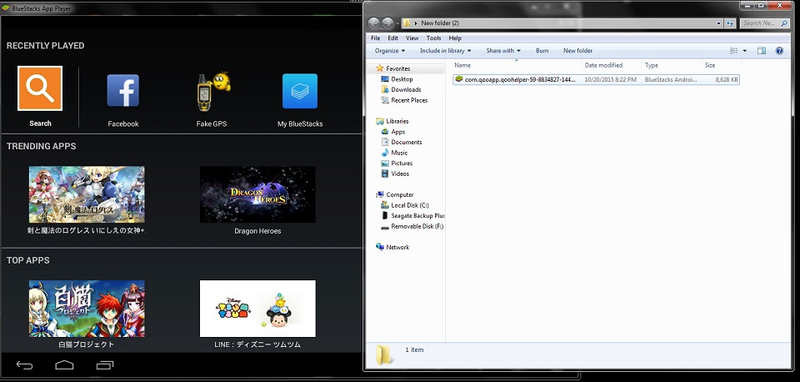This screenshot has height=382, width=800.
Task: Open the view options dropdown arrow
Action: [x=745, y=50]
